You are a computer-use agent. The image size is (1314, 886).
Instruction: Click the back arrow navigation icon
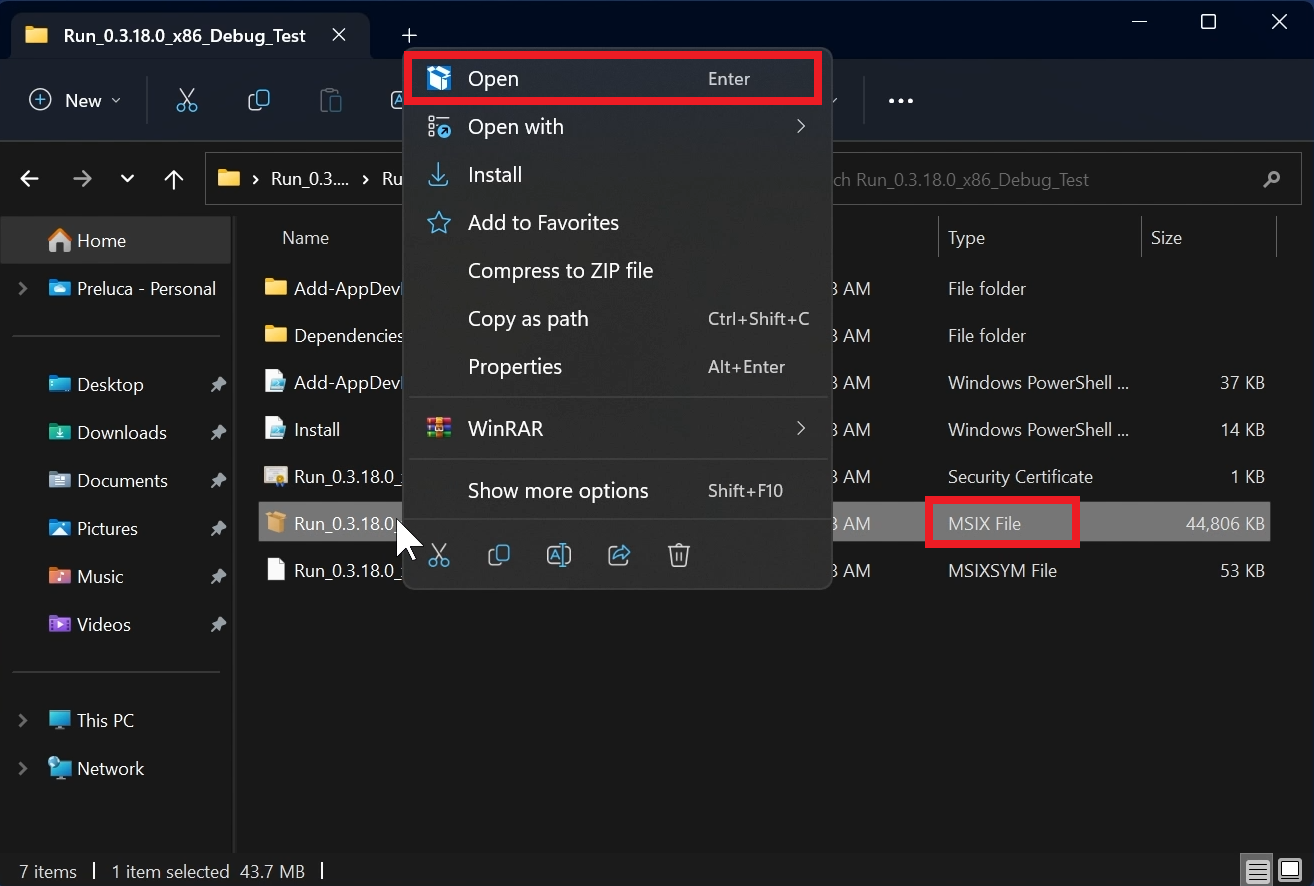28,179
